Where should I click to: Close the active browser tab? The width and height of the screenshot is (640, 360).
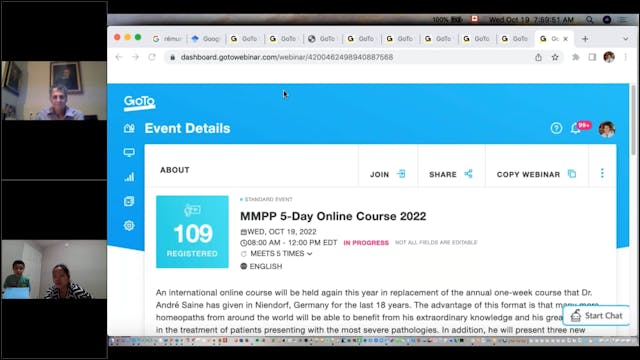(565, 39)
